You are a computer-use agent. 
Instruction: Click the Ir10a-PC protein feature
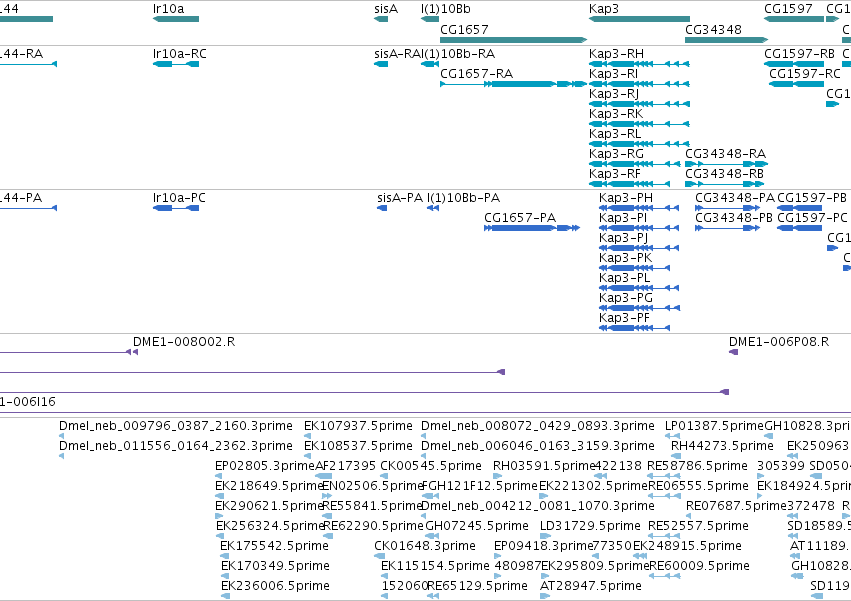176,208
